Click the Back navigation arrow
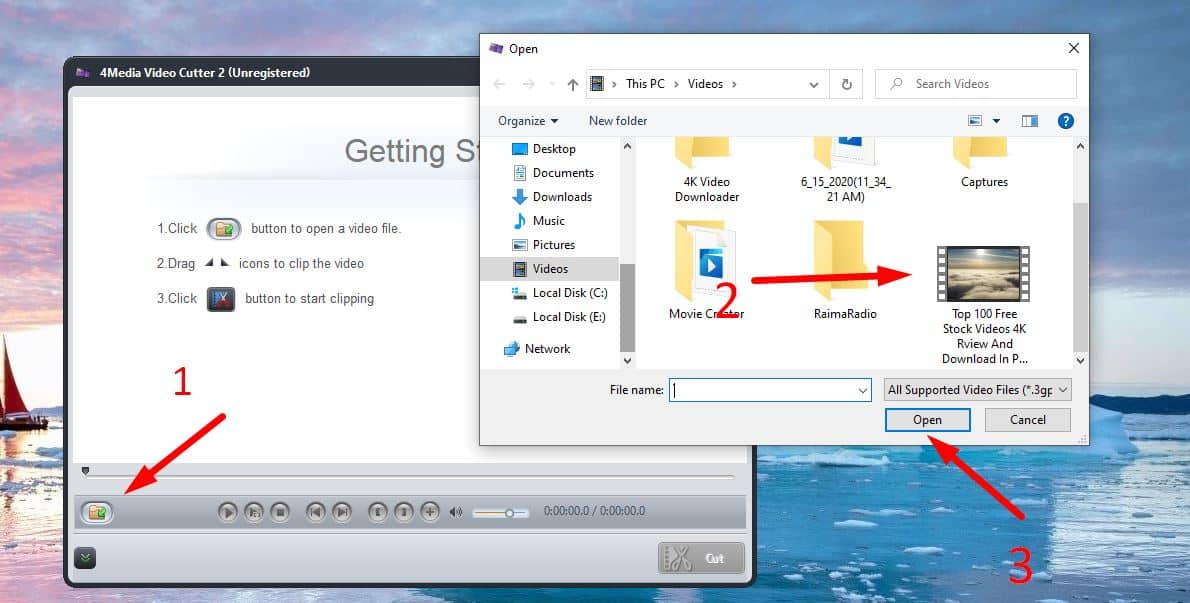Viewport: 1190px width, 603px height. [x=499, y=84]
